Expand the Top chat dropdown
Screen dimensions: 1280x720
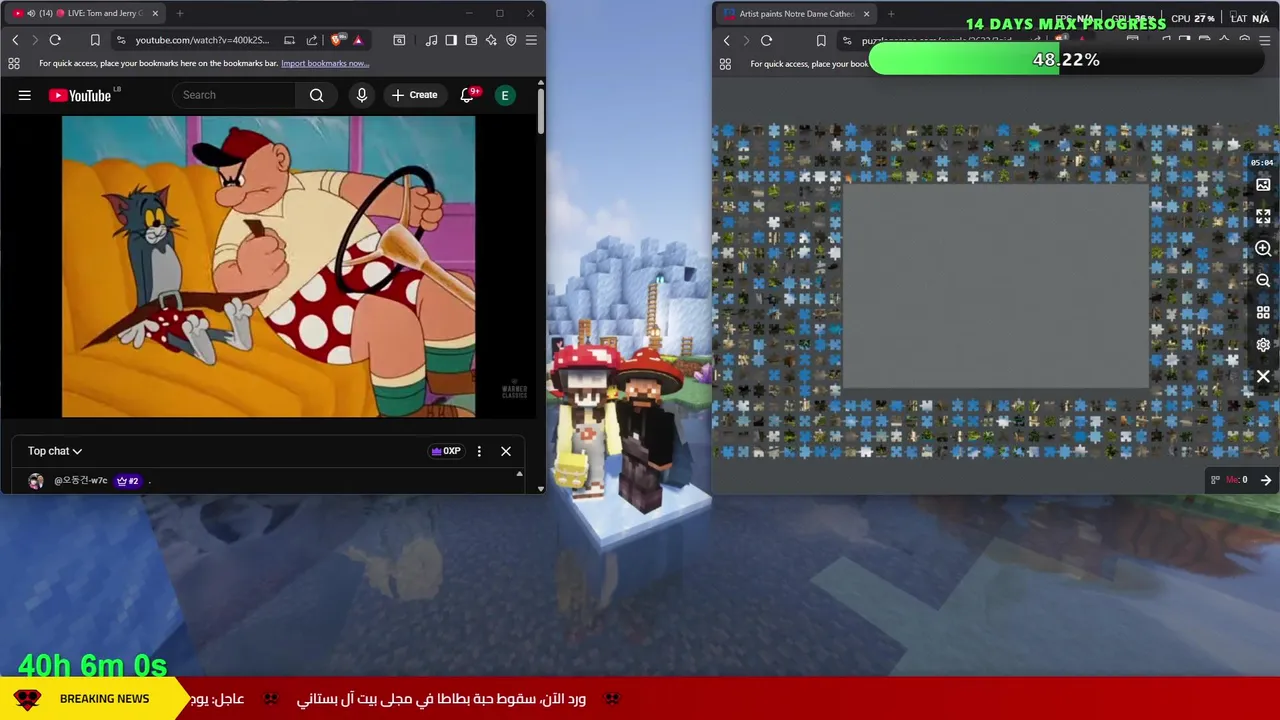pos(55,451)
